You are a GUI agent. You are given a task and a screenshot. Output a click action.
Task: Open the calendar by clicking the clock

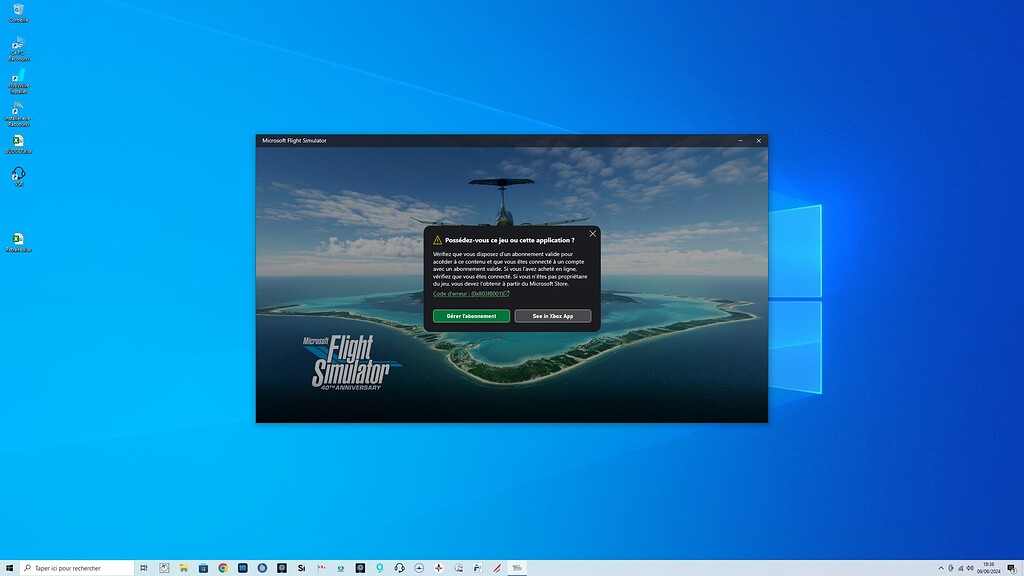[989, 567]
